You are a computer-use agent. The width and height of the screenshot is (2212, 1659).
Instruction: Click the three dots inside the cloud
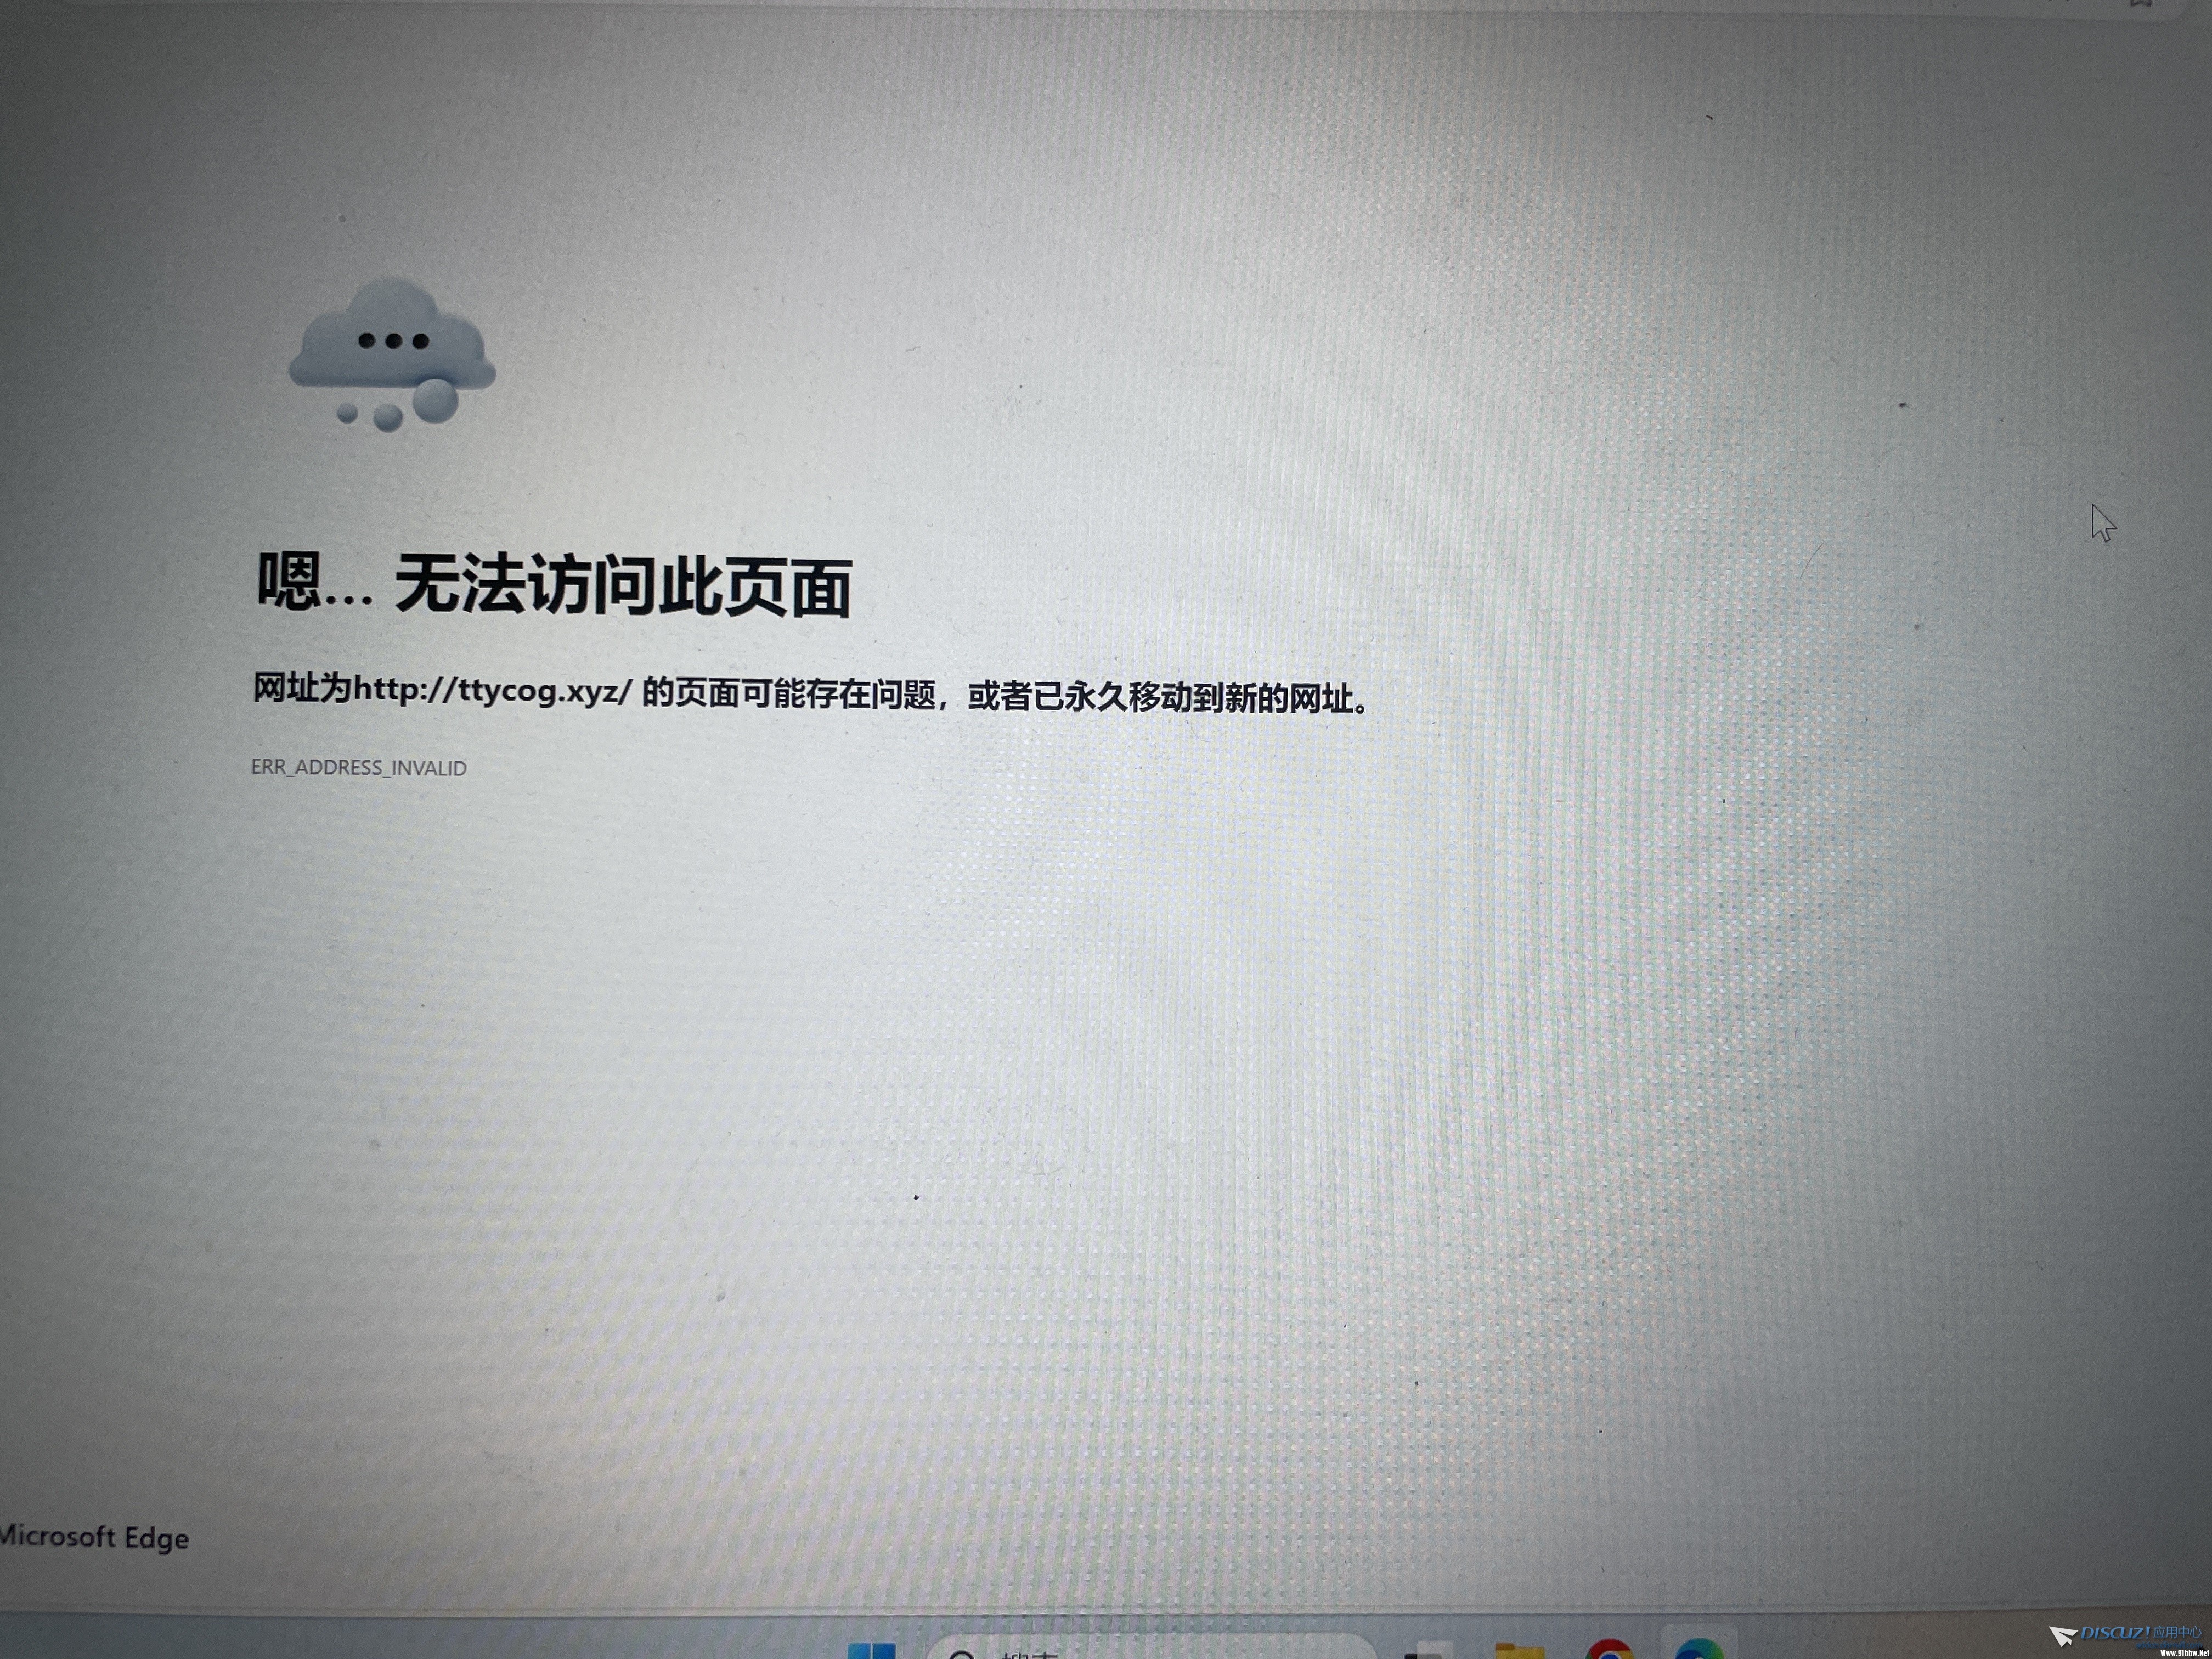[393, 341]
